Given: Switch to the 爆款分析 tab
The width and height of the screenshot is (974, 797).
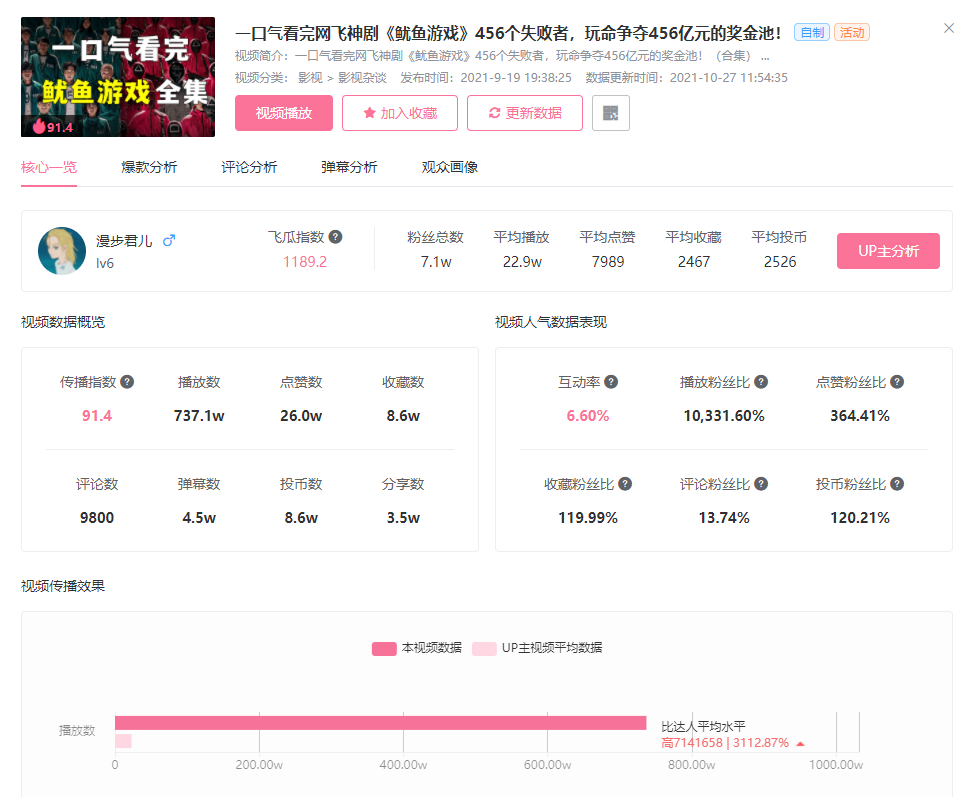Looking at the screenshot, I should [x=150, y=167].
